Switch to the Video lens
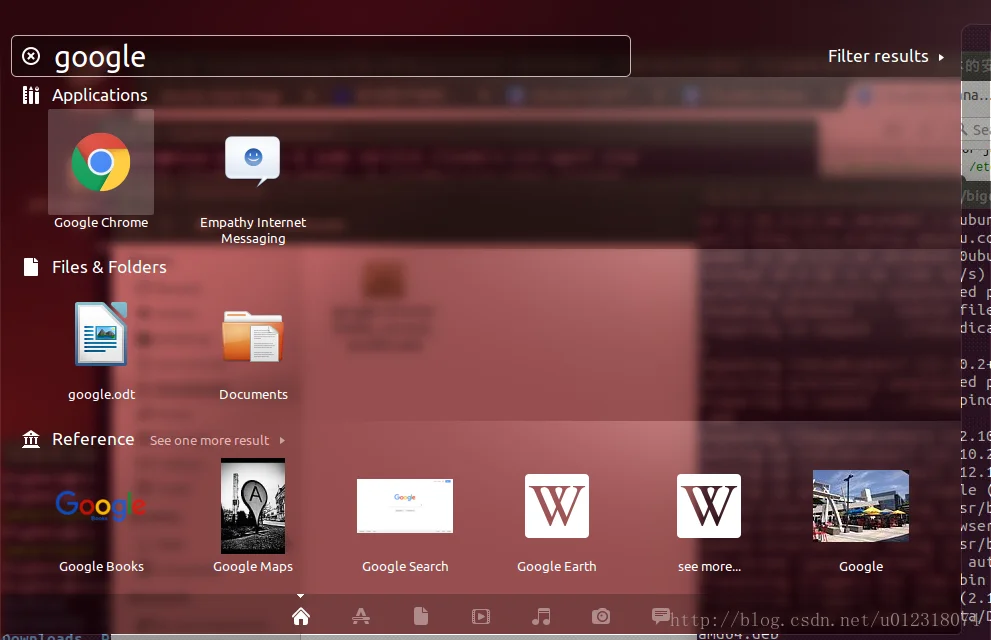The image size is (991, 640). point(481,616)
